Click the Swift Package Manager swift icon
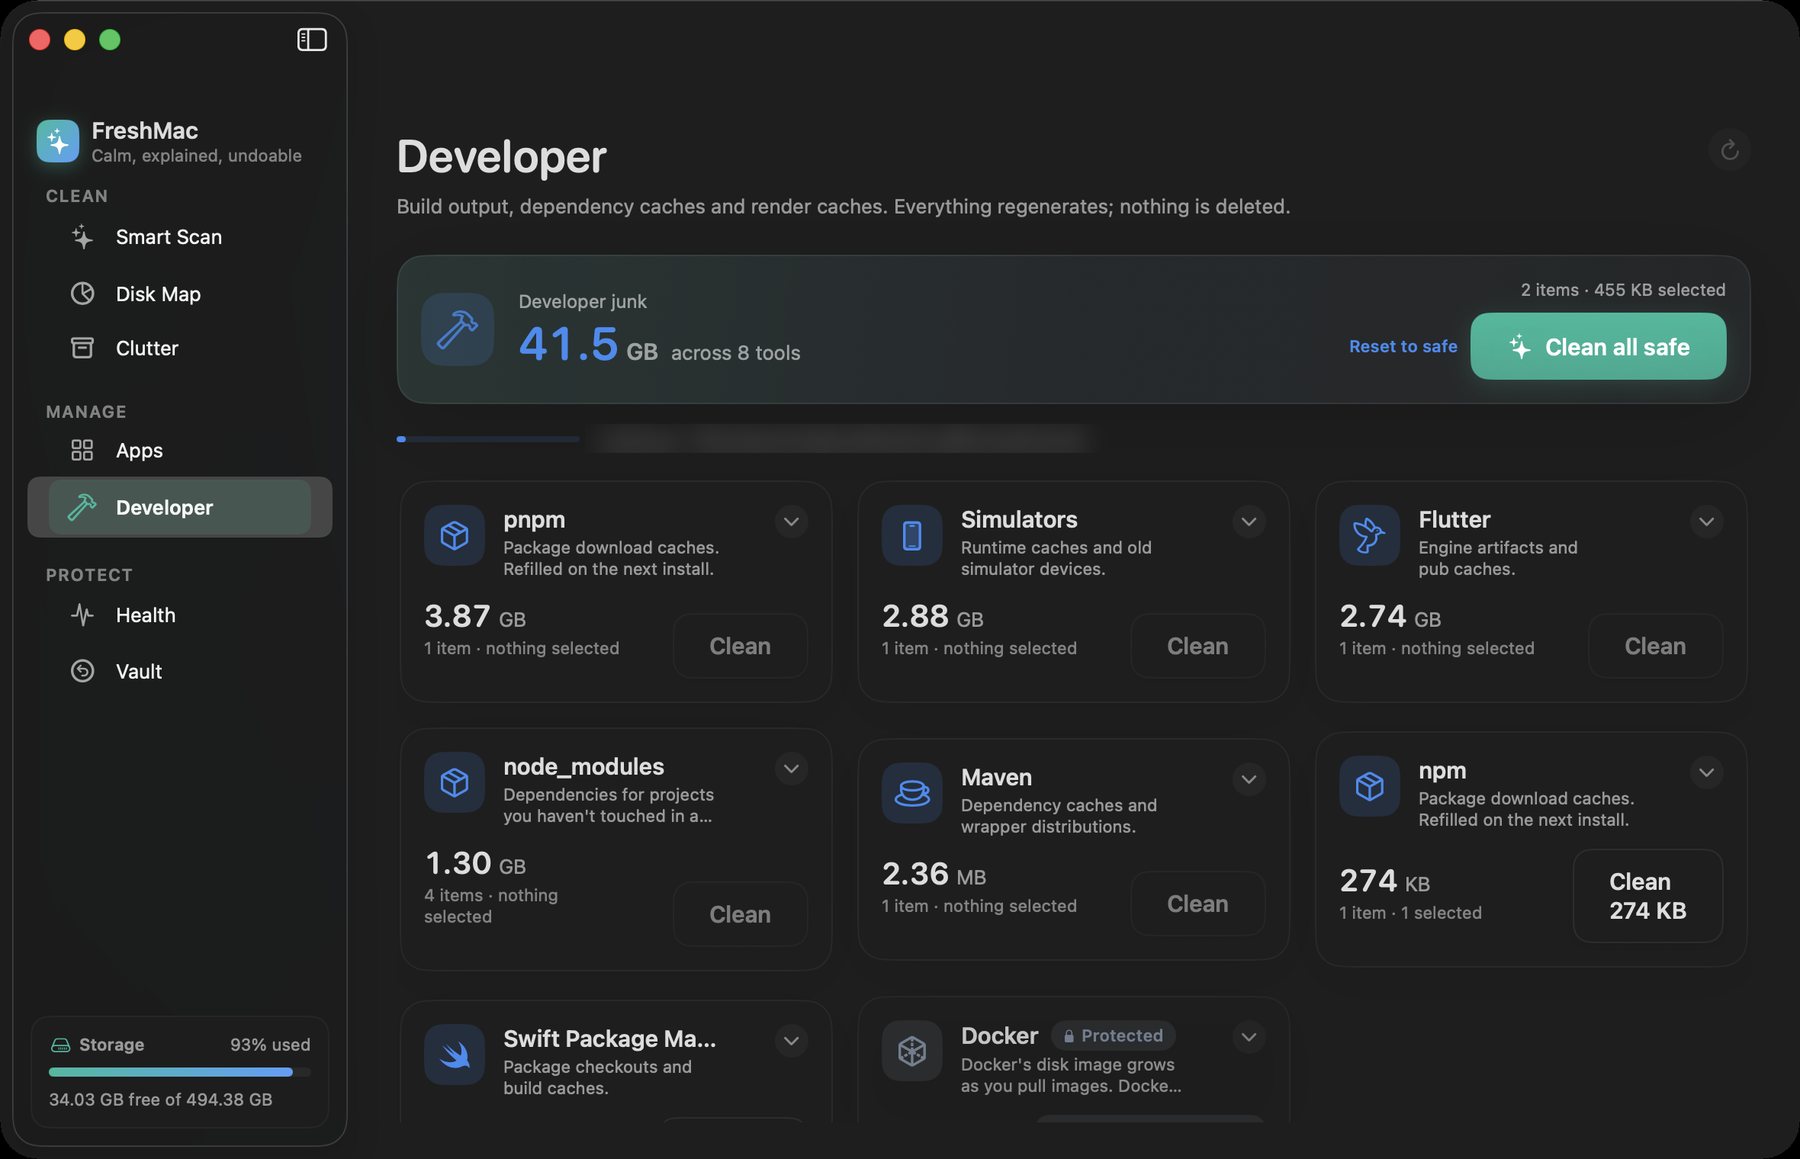The width and height of the screenshot is (1800, 1159). click(x=455, y=1054)
